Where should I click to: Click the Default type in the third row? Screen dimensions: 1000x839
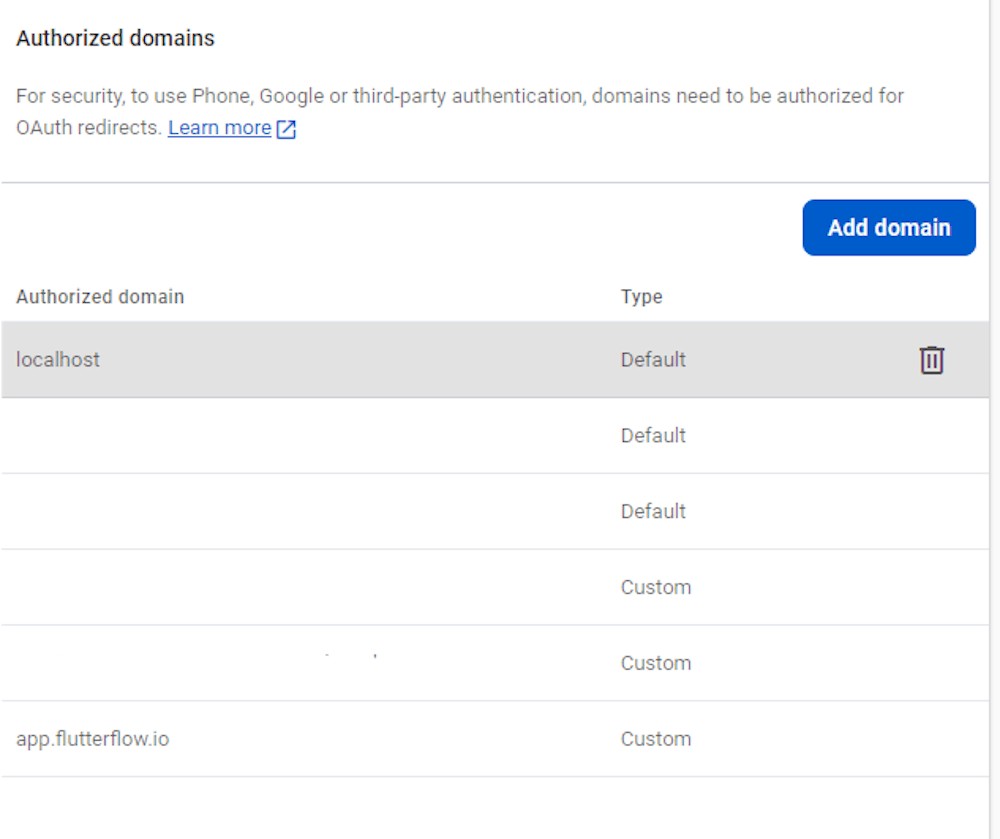(x=653, y=511)
